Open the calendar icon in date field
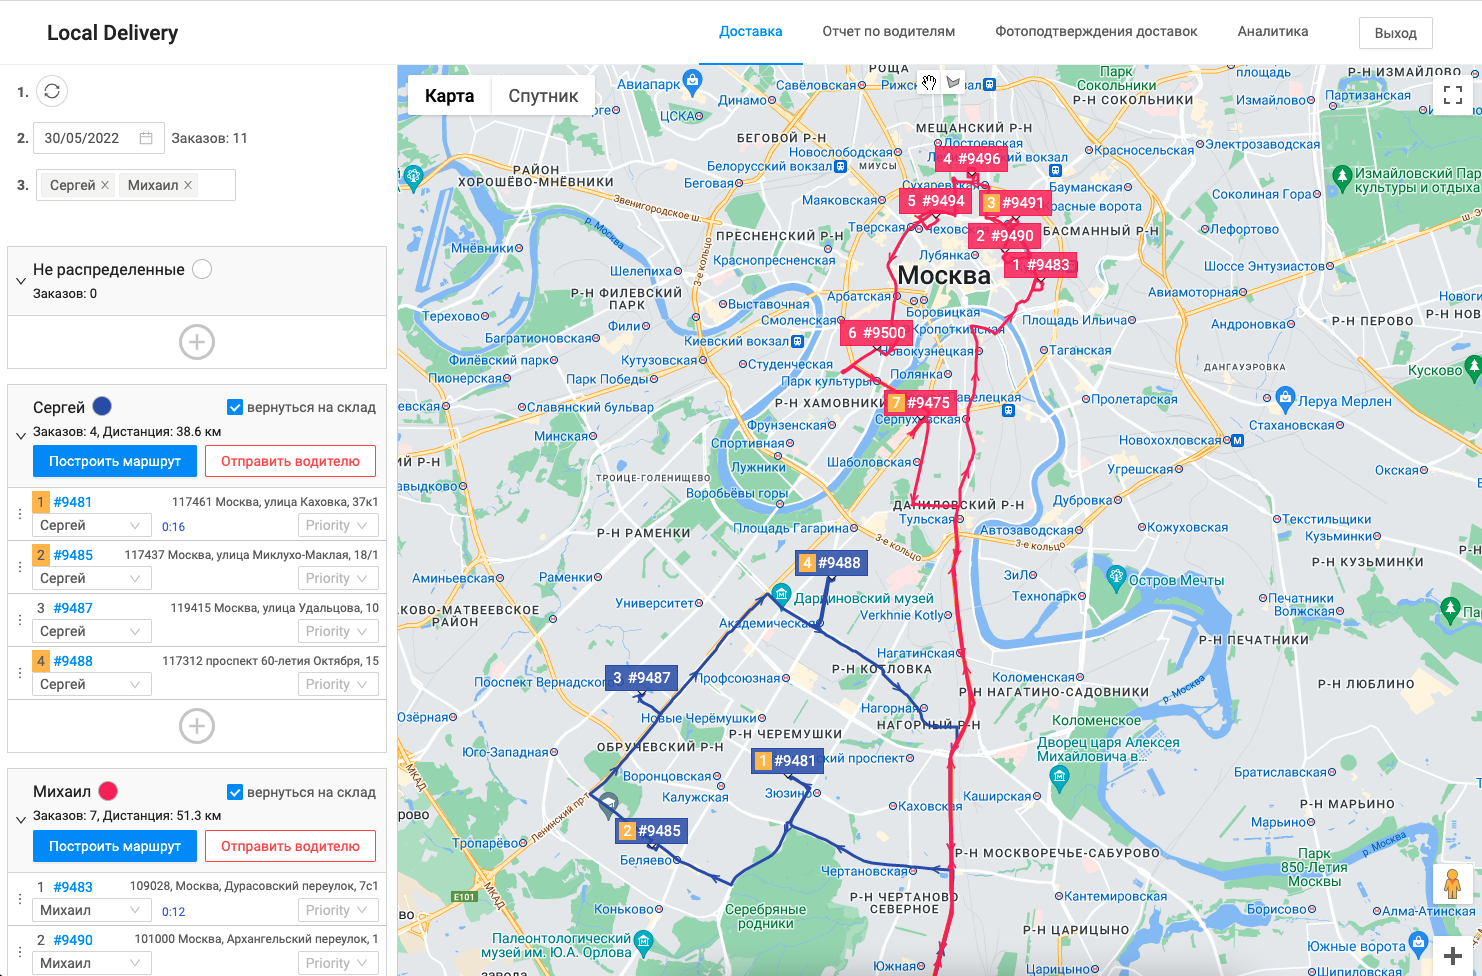This screenshot has width=1482, height=976. pyautogui.click(x=146, y=138)
